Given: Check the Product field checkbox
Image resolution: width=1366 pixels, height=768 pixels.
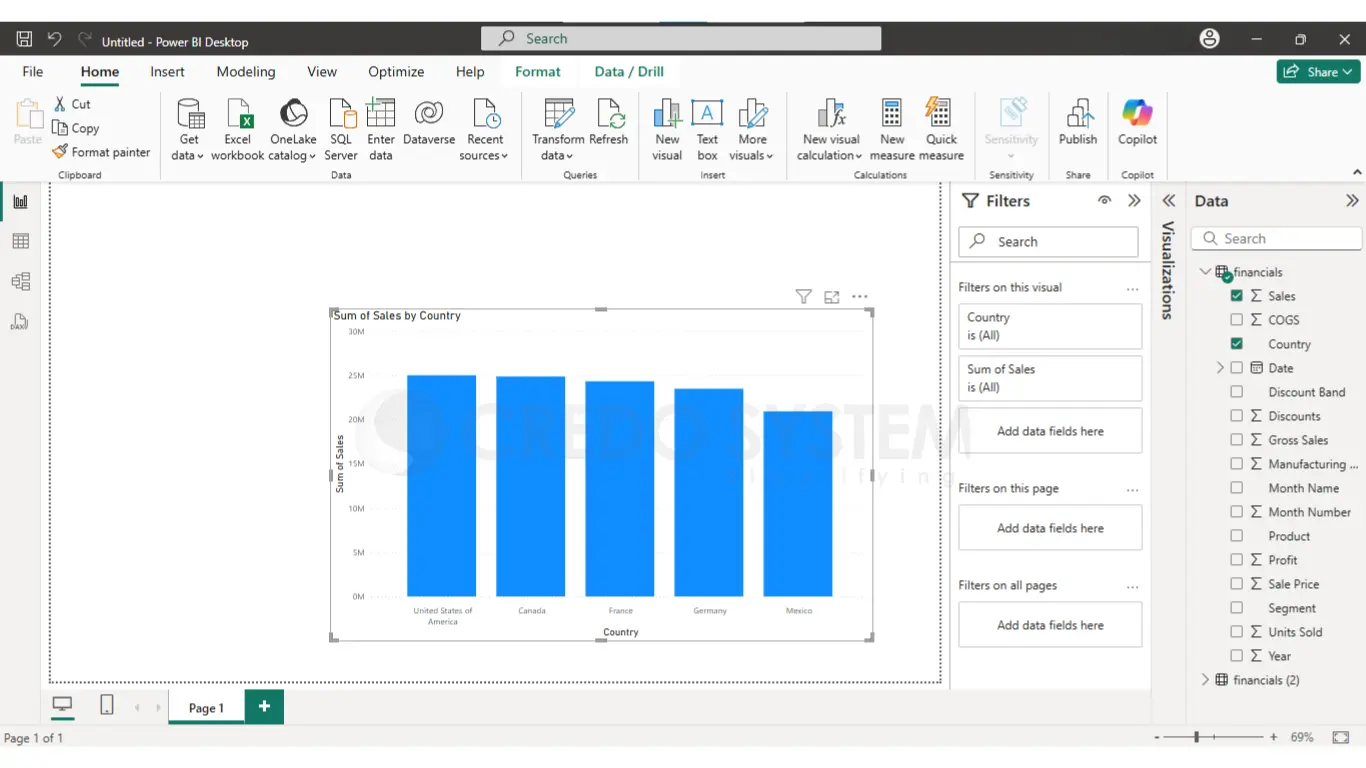Looking at the screenshot, I should (x=1237, y=536).
